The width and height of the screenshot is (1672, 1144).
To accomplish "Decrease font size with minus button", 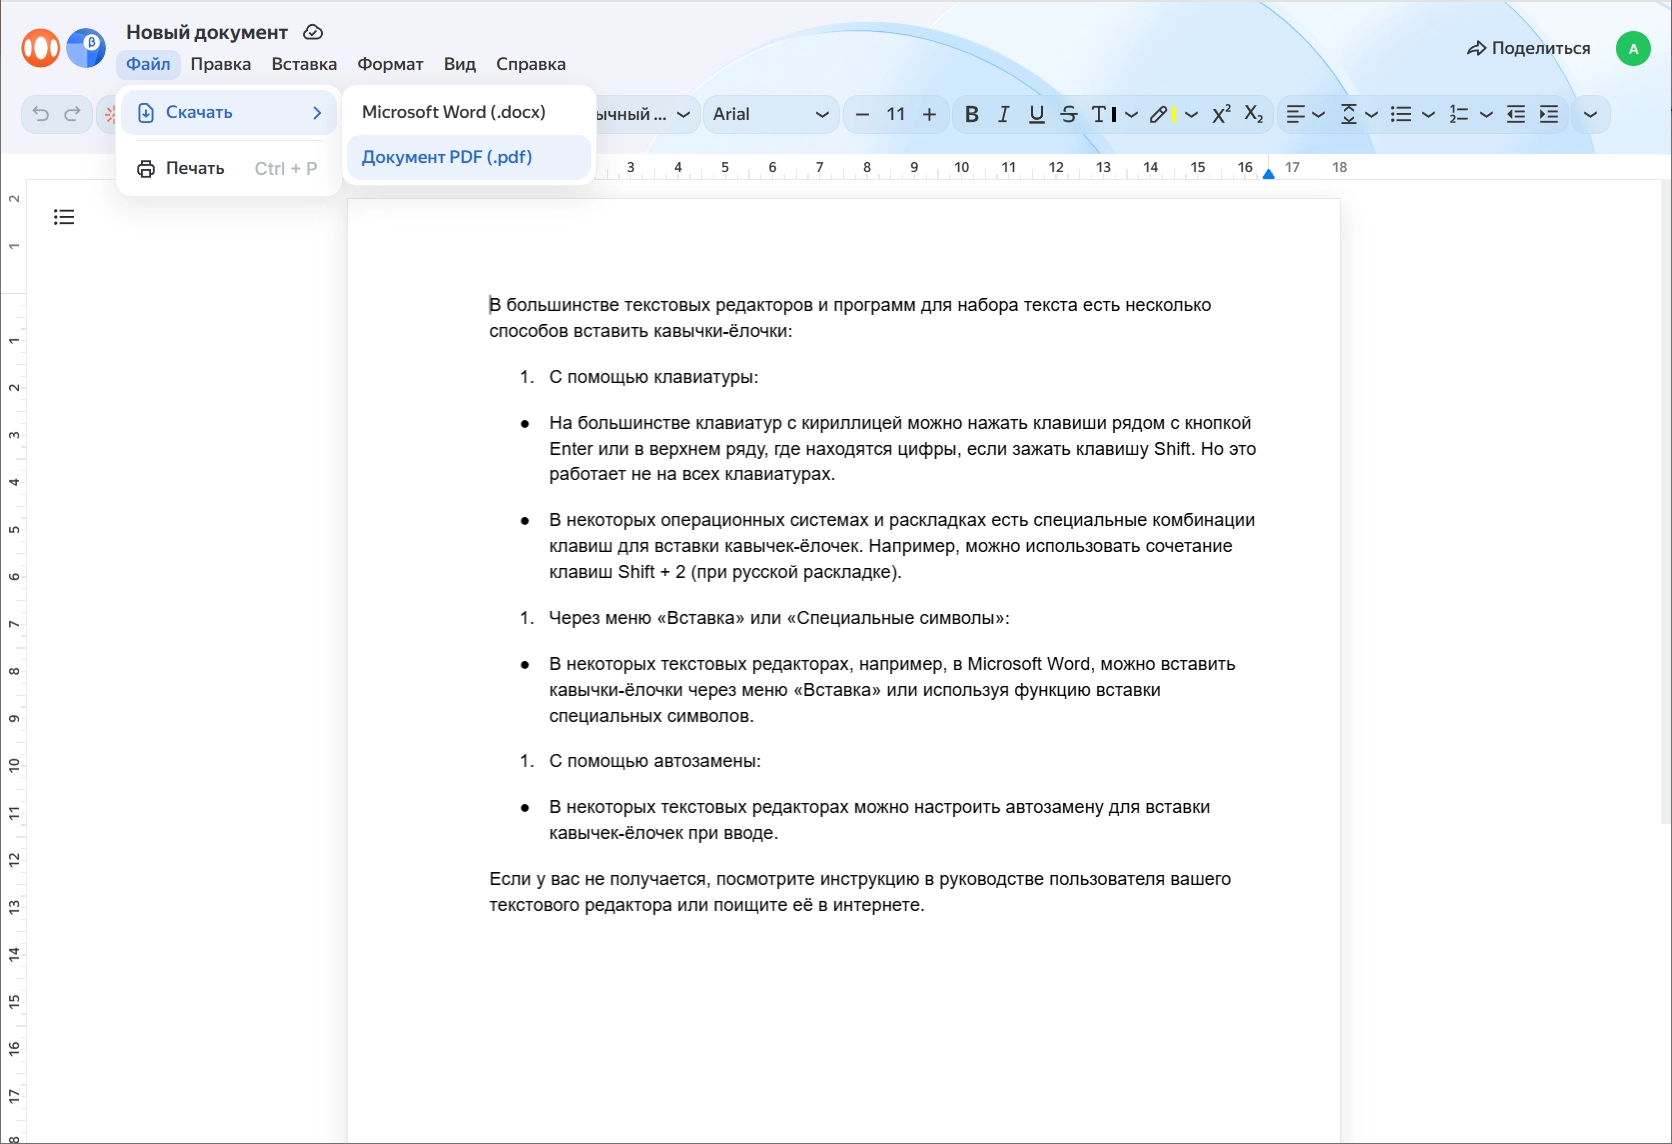I will pos(862,114).
